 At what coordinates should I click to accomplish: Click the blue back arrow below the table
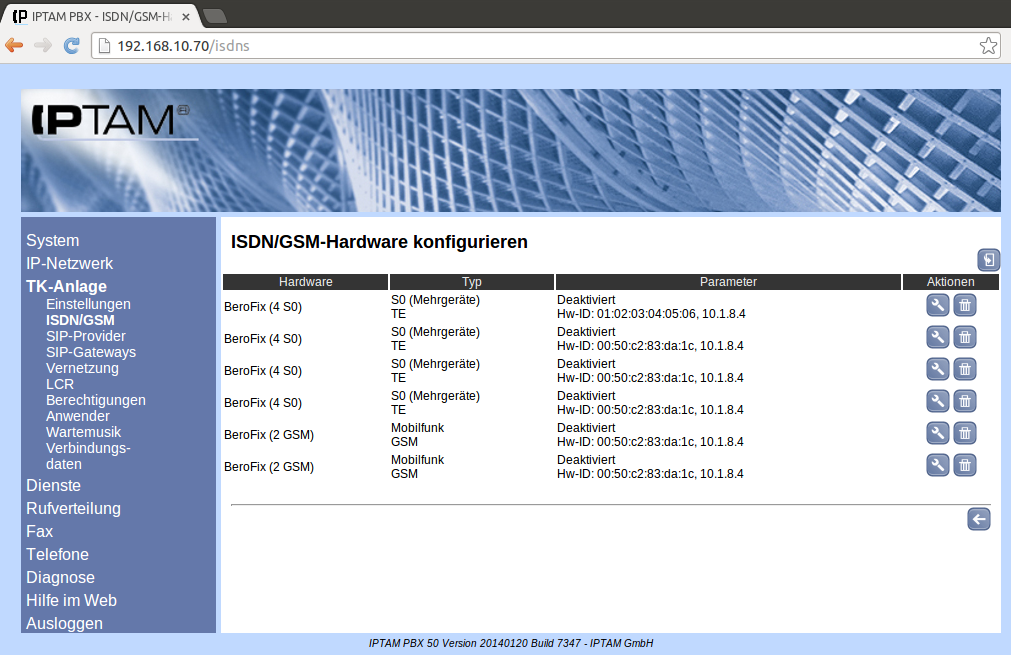point(978,519)
